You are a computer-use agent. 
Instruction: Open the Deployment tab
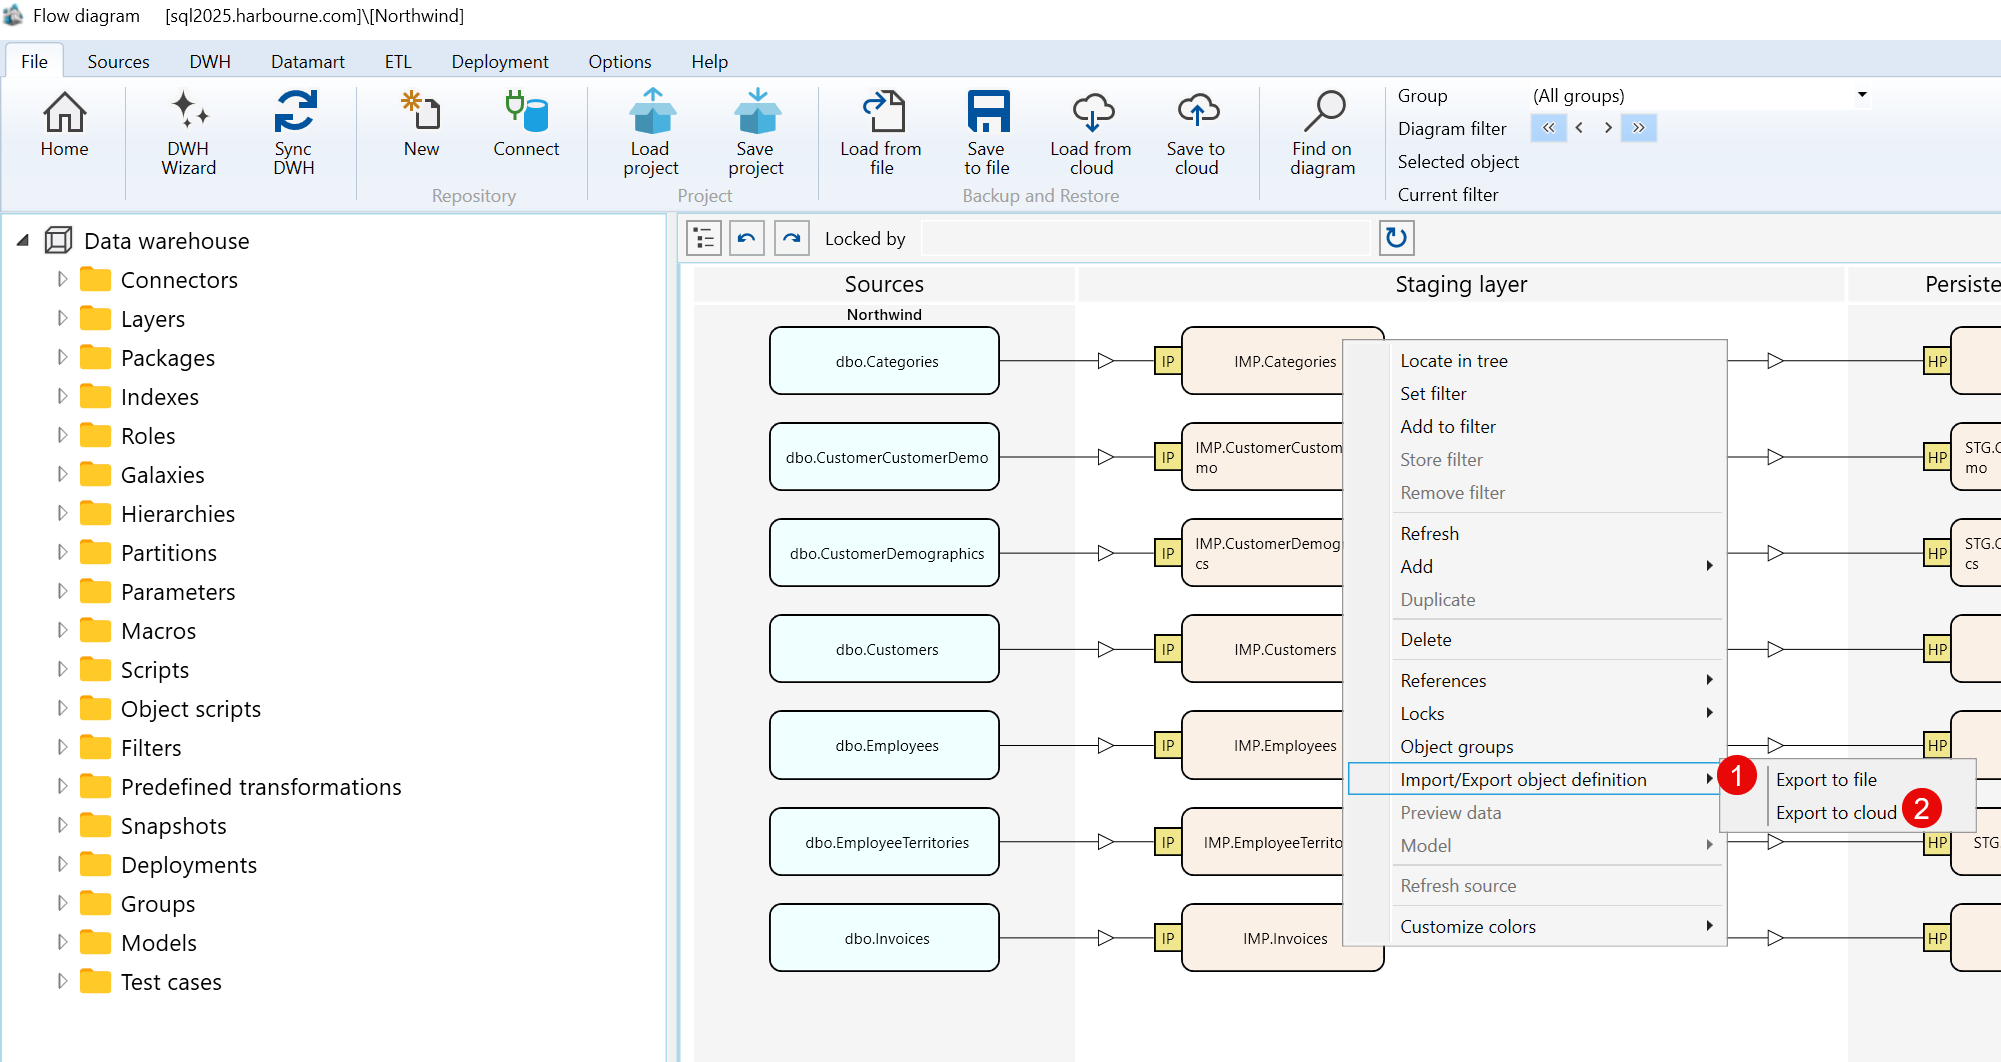(500, 61)
